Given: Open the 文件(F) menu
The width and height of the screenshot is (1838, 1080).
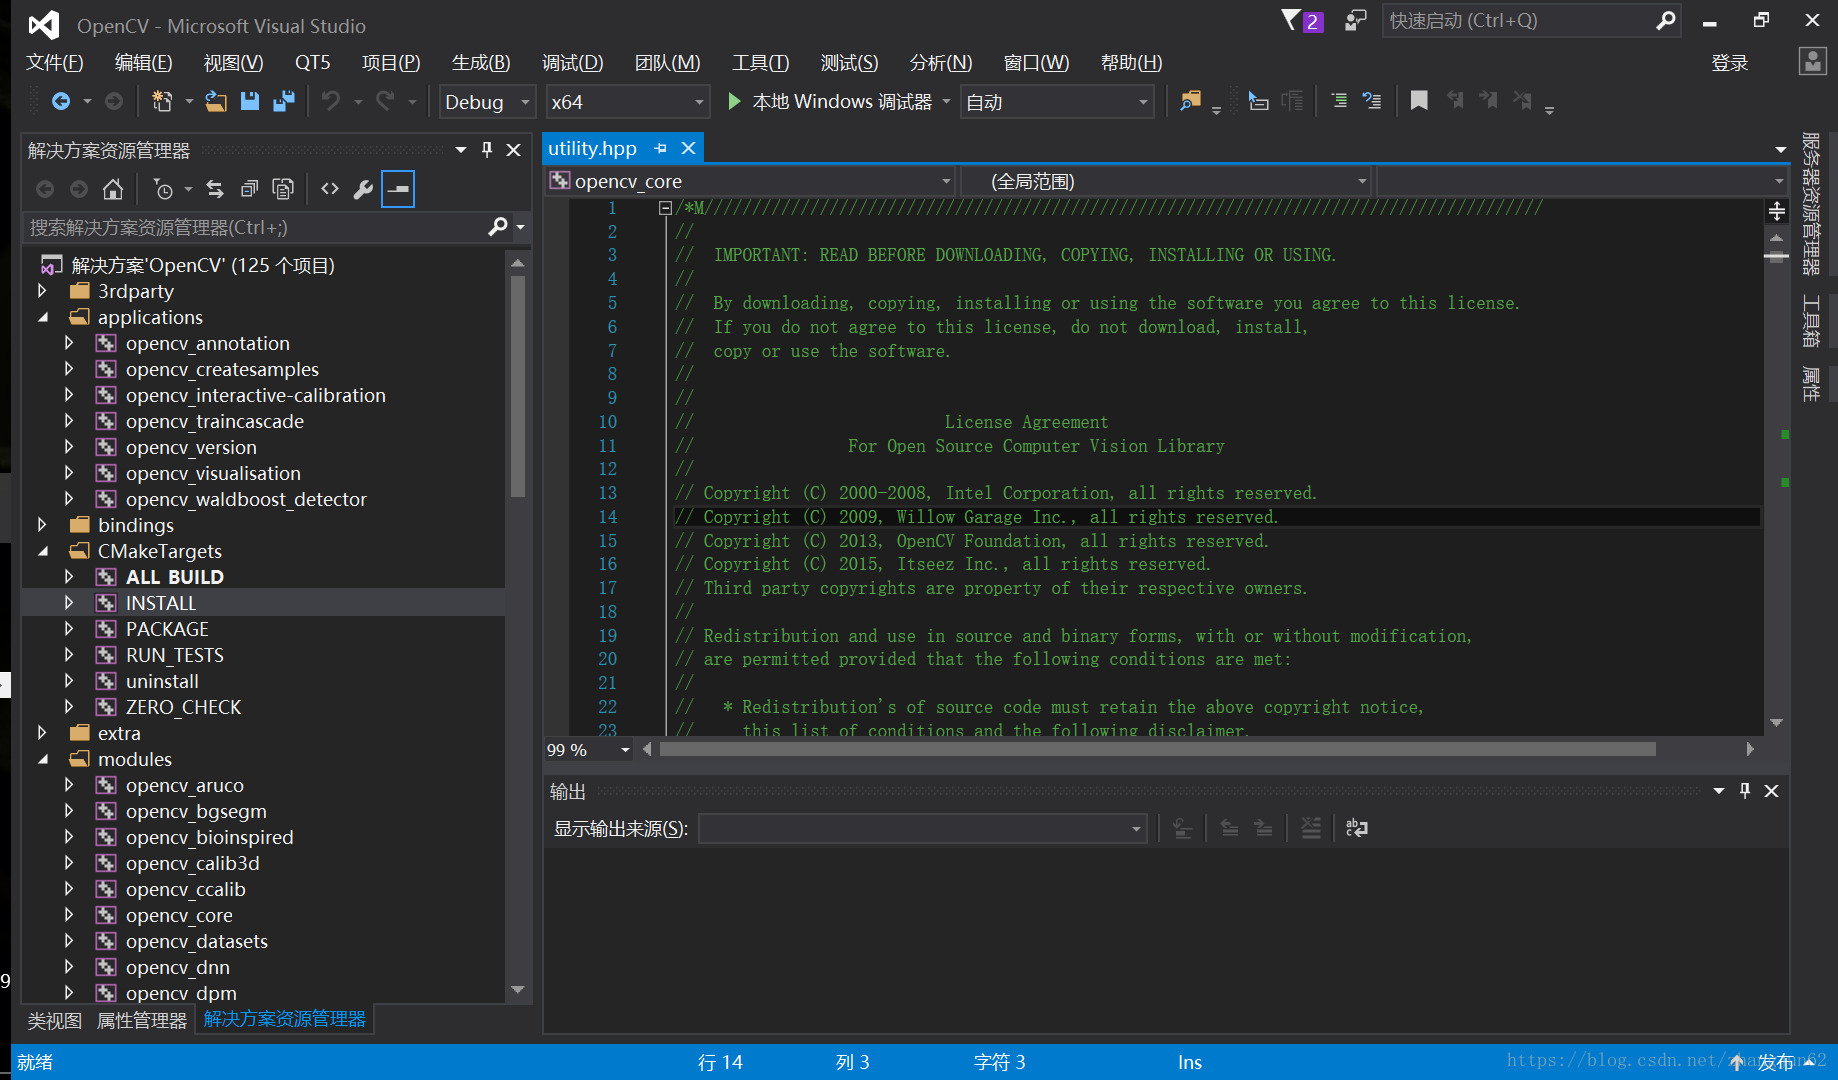Looking at the screenshot, I should pyautogui.click(x=55, y=63).
